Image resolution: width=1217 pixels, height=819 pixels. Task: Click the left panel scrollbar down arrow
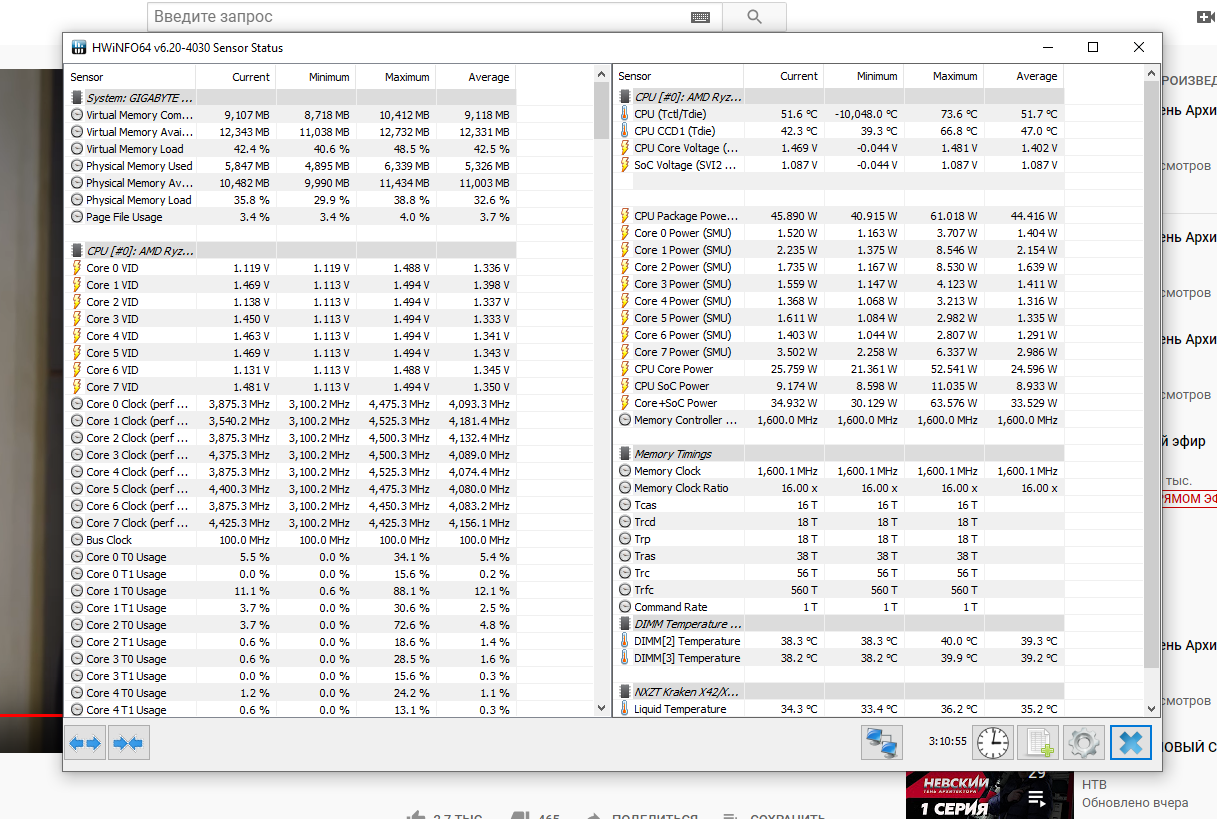pos(601,707)
